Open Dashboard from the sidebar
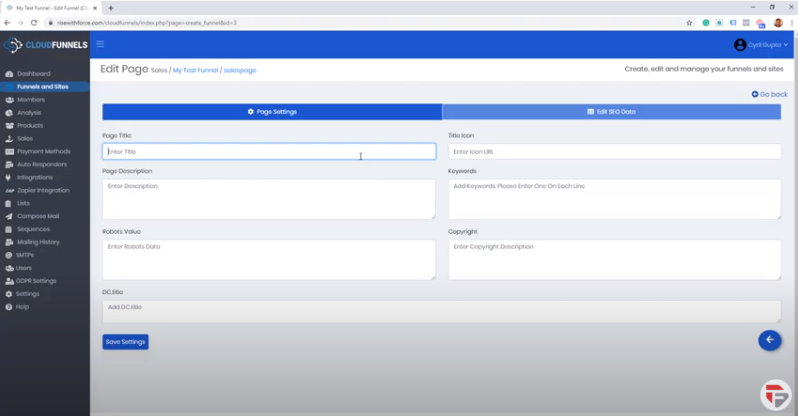This screenshot has width=798, height=416. pos(33,74)
